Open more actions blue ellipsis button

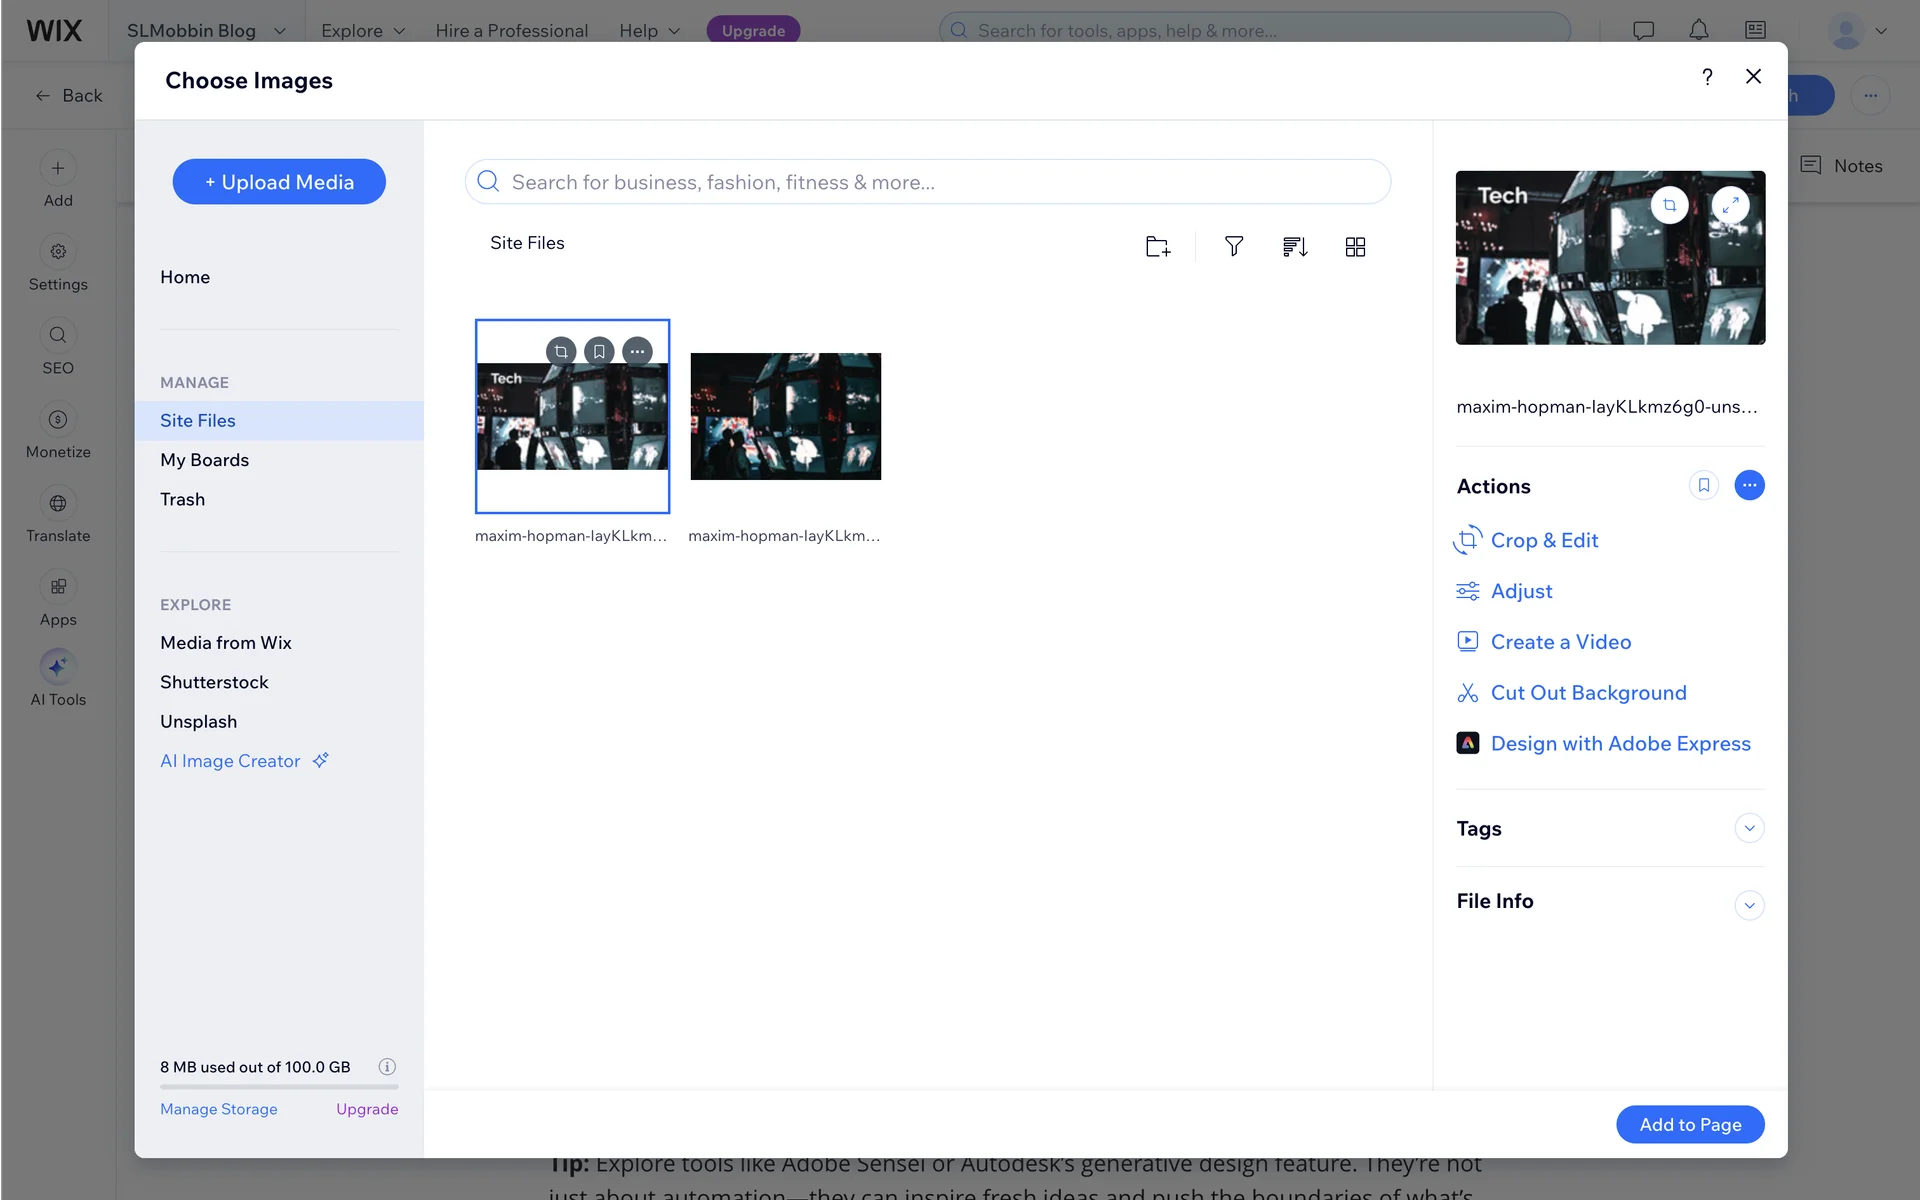click(1749, 485)
